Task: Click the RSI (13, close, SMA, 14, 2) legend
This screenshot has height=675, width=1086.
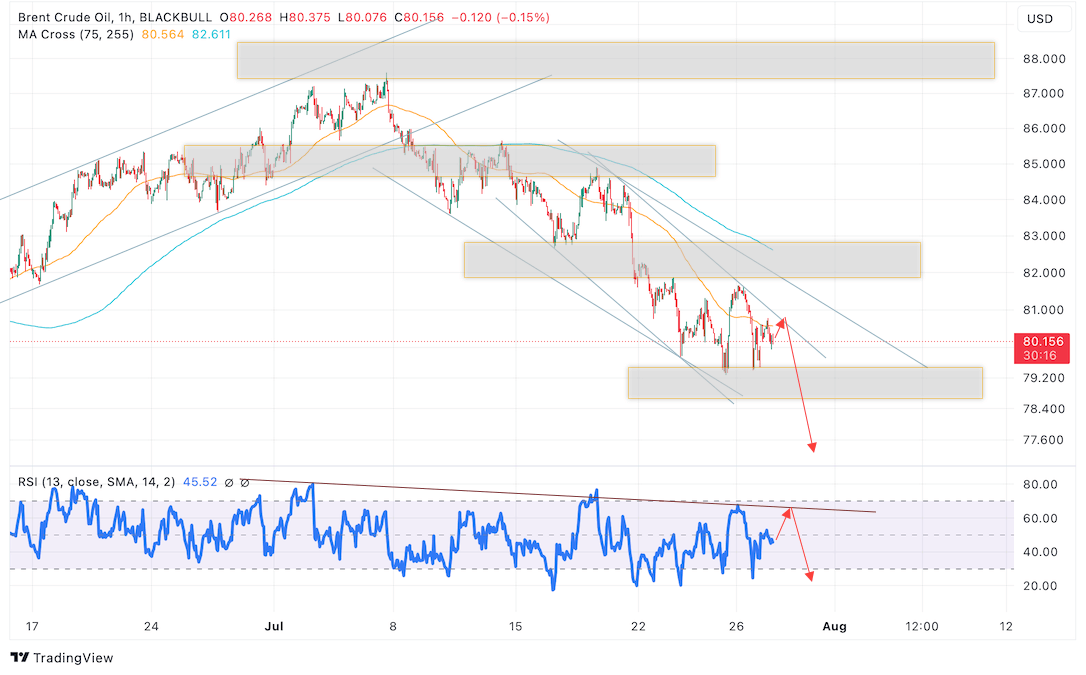Action: click(x=96, y=482)
